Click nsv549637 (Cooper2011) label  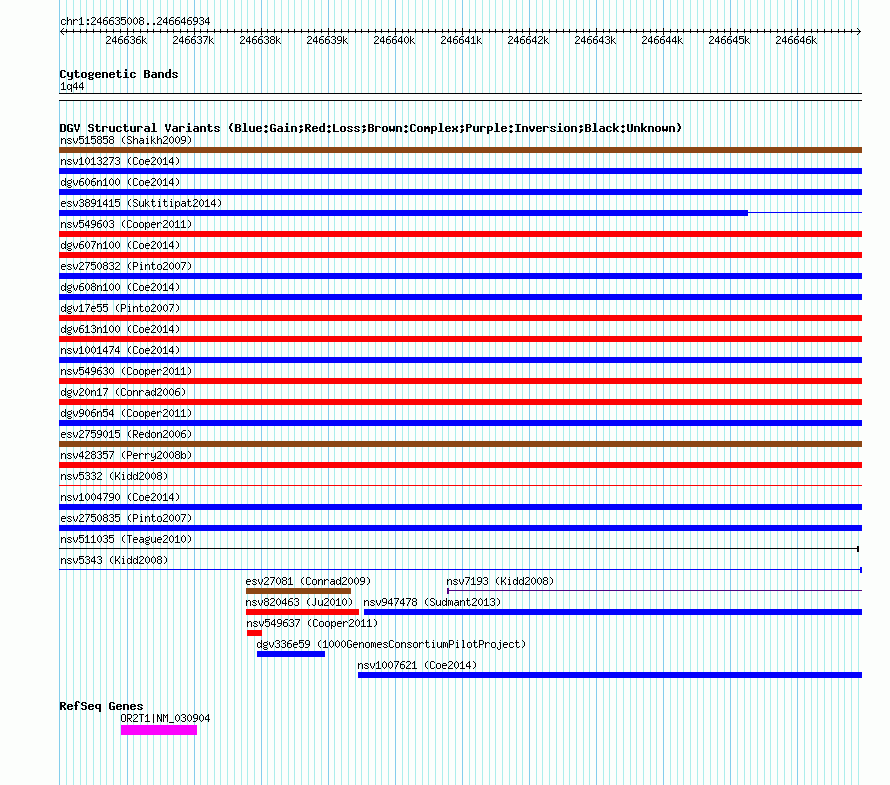click(312, 623)
